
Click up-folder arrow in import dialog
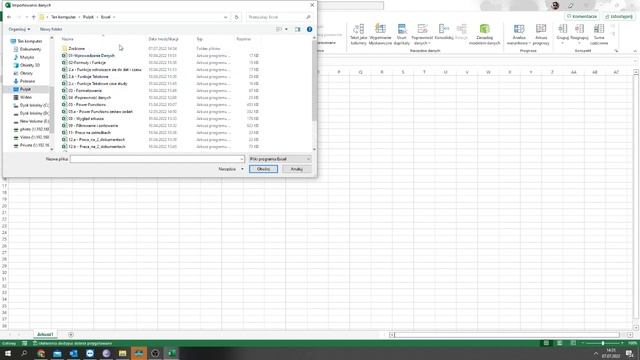(x=33, y=17)
